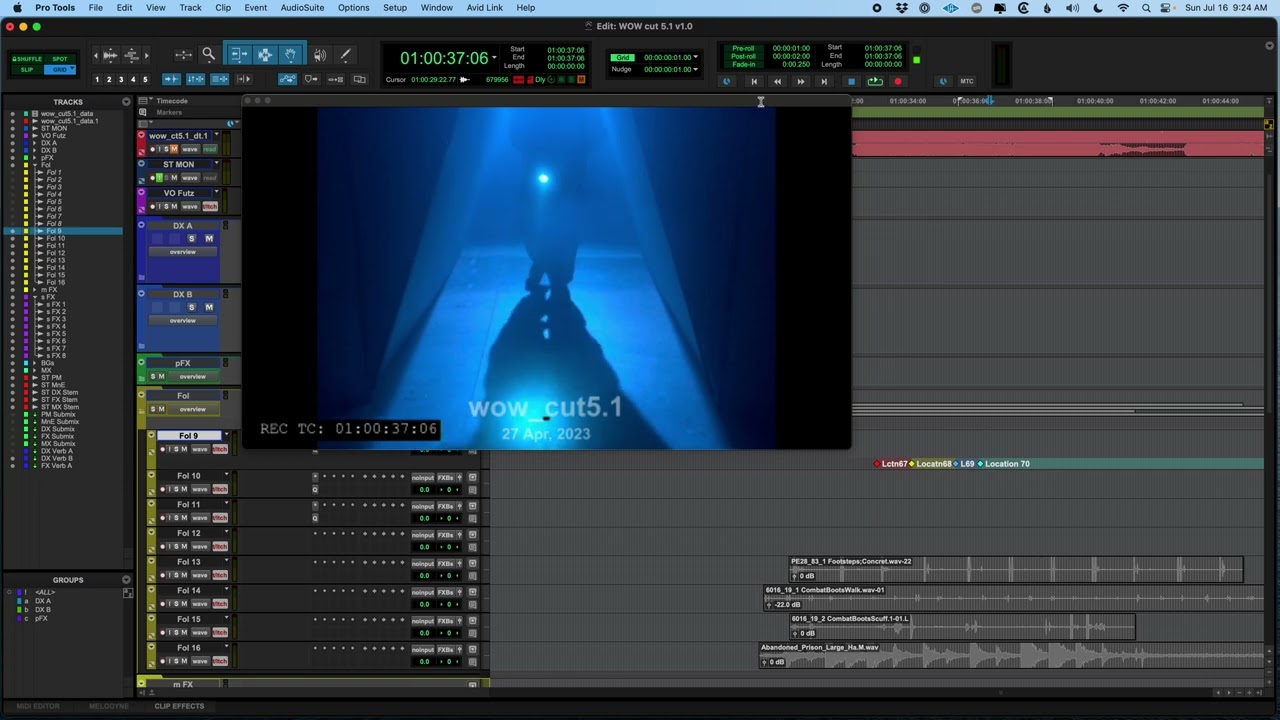This screenshot has height=720, width=1280.
Task: Open Fol 16 track view 'wave' selector
Action: tap(200, 661)
